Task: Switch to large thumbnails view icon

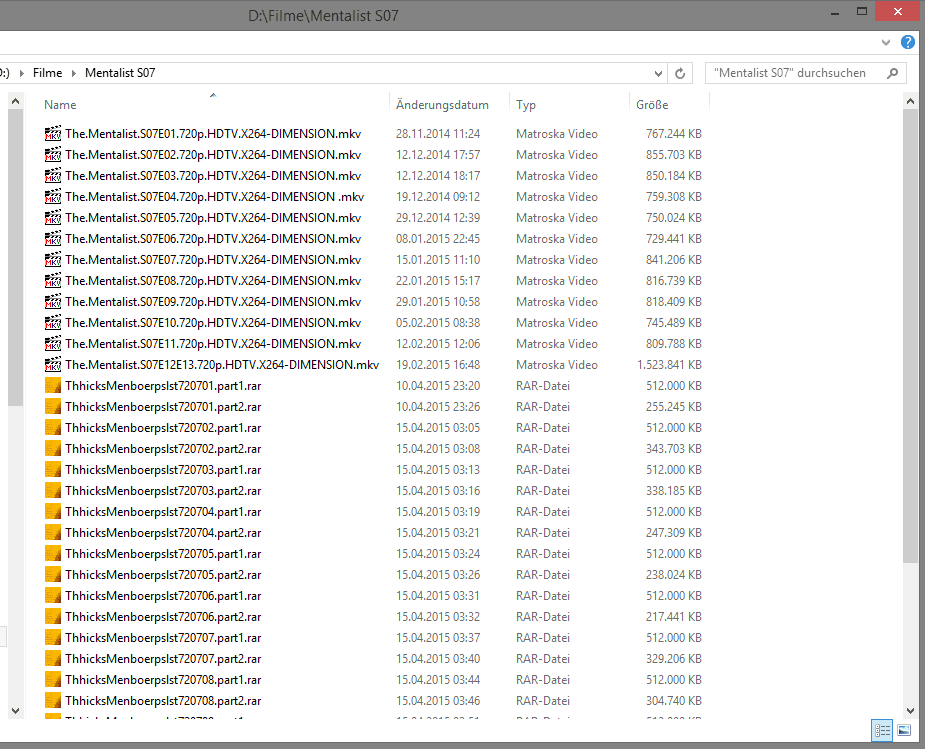Action: (904, 731)
